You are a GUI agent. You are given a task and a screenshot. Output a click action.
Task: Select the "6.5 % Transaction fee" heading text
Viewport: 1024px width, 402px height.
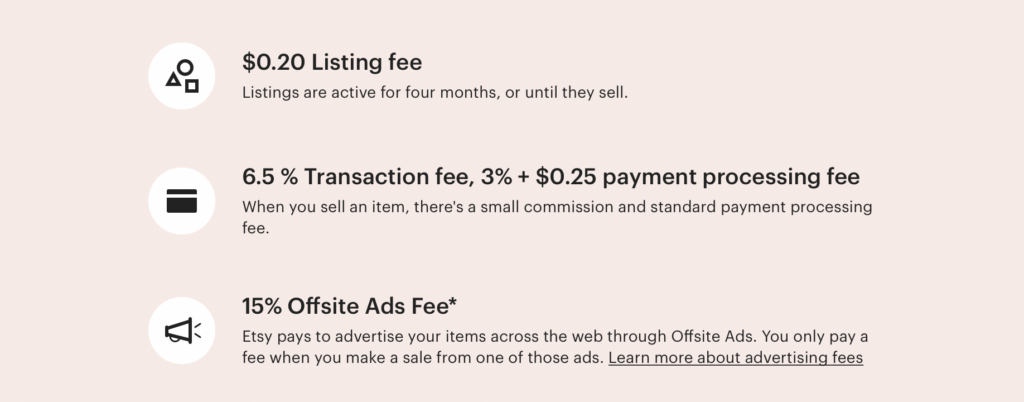(358, 177)
